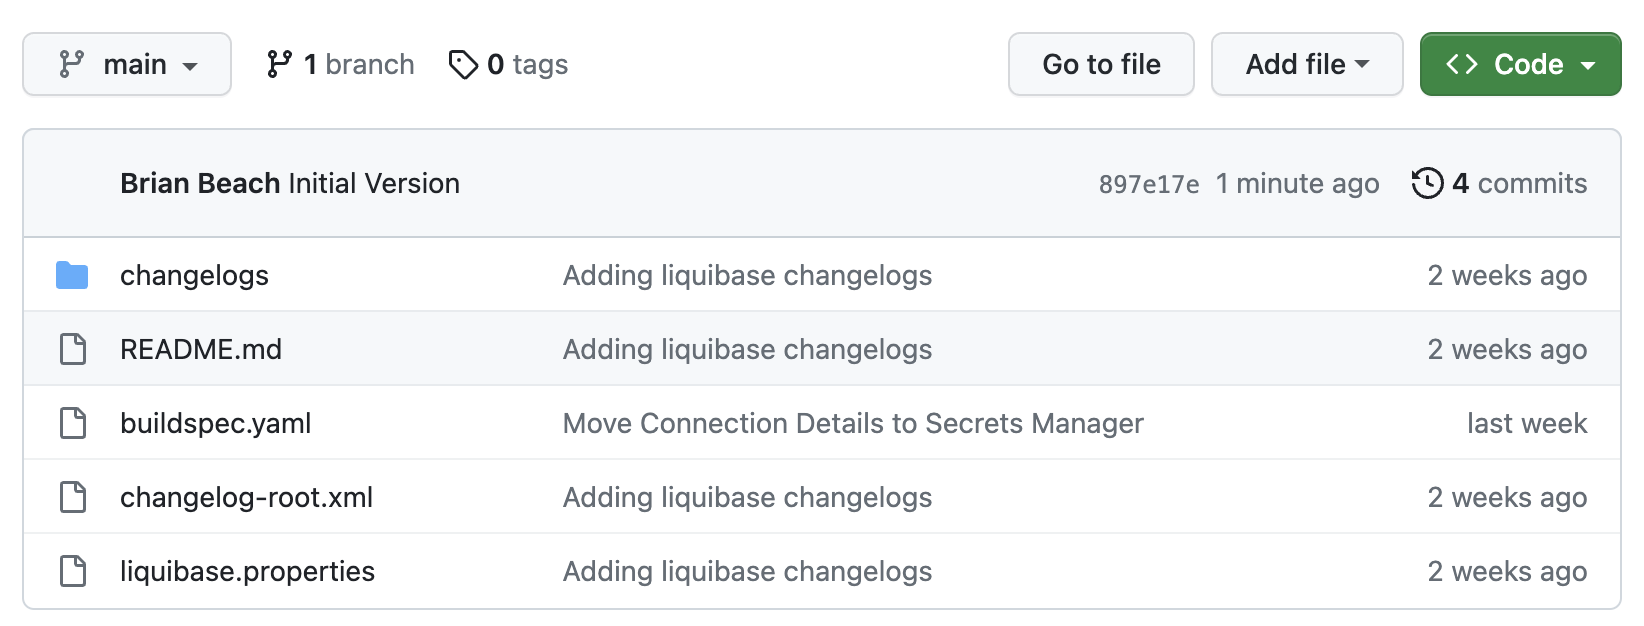The height and width of the screenshot is (626, 1644).
Task: Open the Initial Version commit message
Action: pyautogui.click(x=373, y=183)
